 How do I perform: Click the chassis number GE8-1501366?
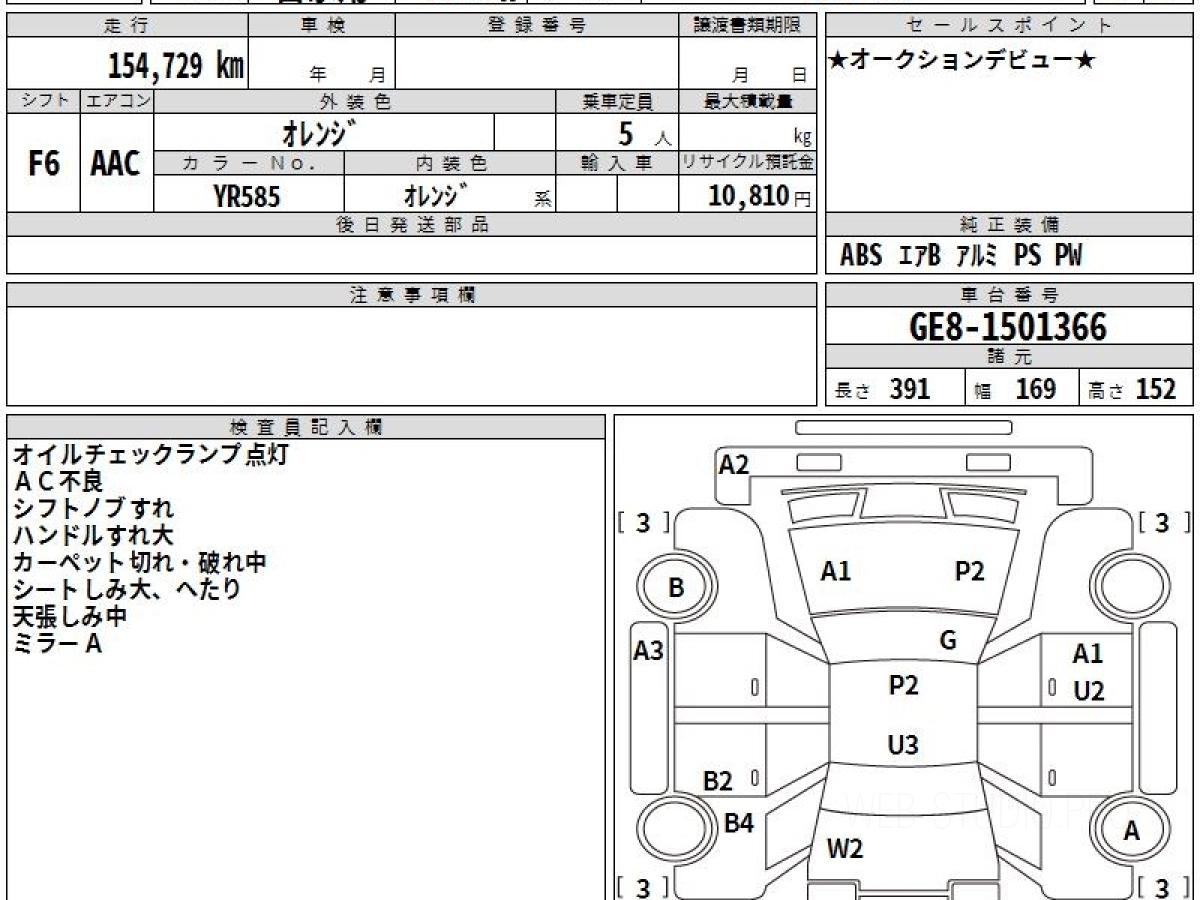click(1010, 326)
